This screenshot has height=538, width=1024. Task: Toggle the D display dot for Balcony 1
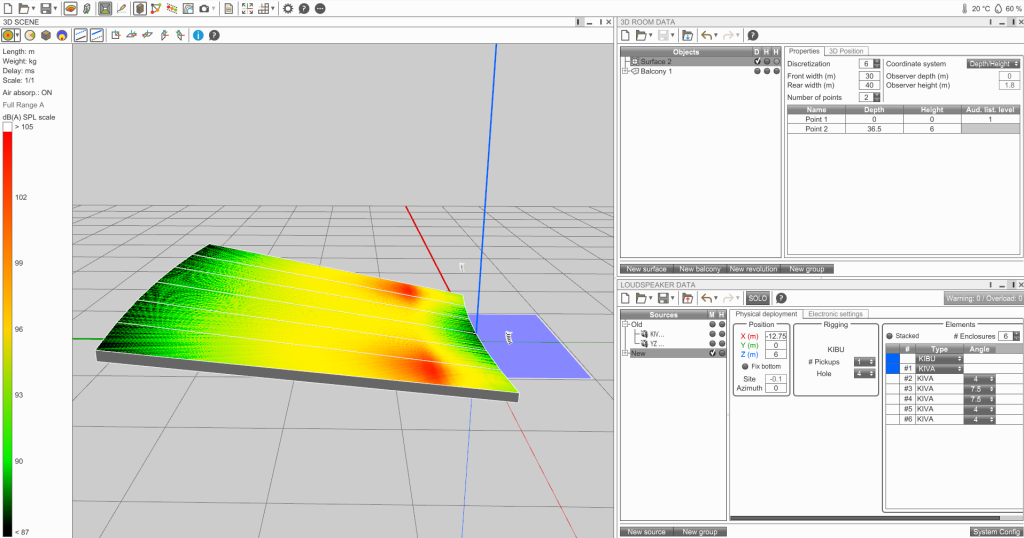click(758, 71)
